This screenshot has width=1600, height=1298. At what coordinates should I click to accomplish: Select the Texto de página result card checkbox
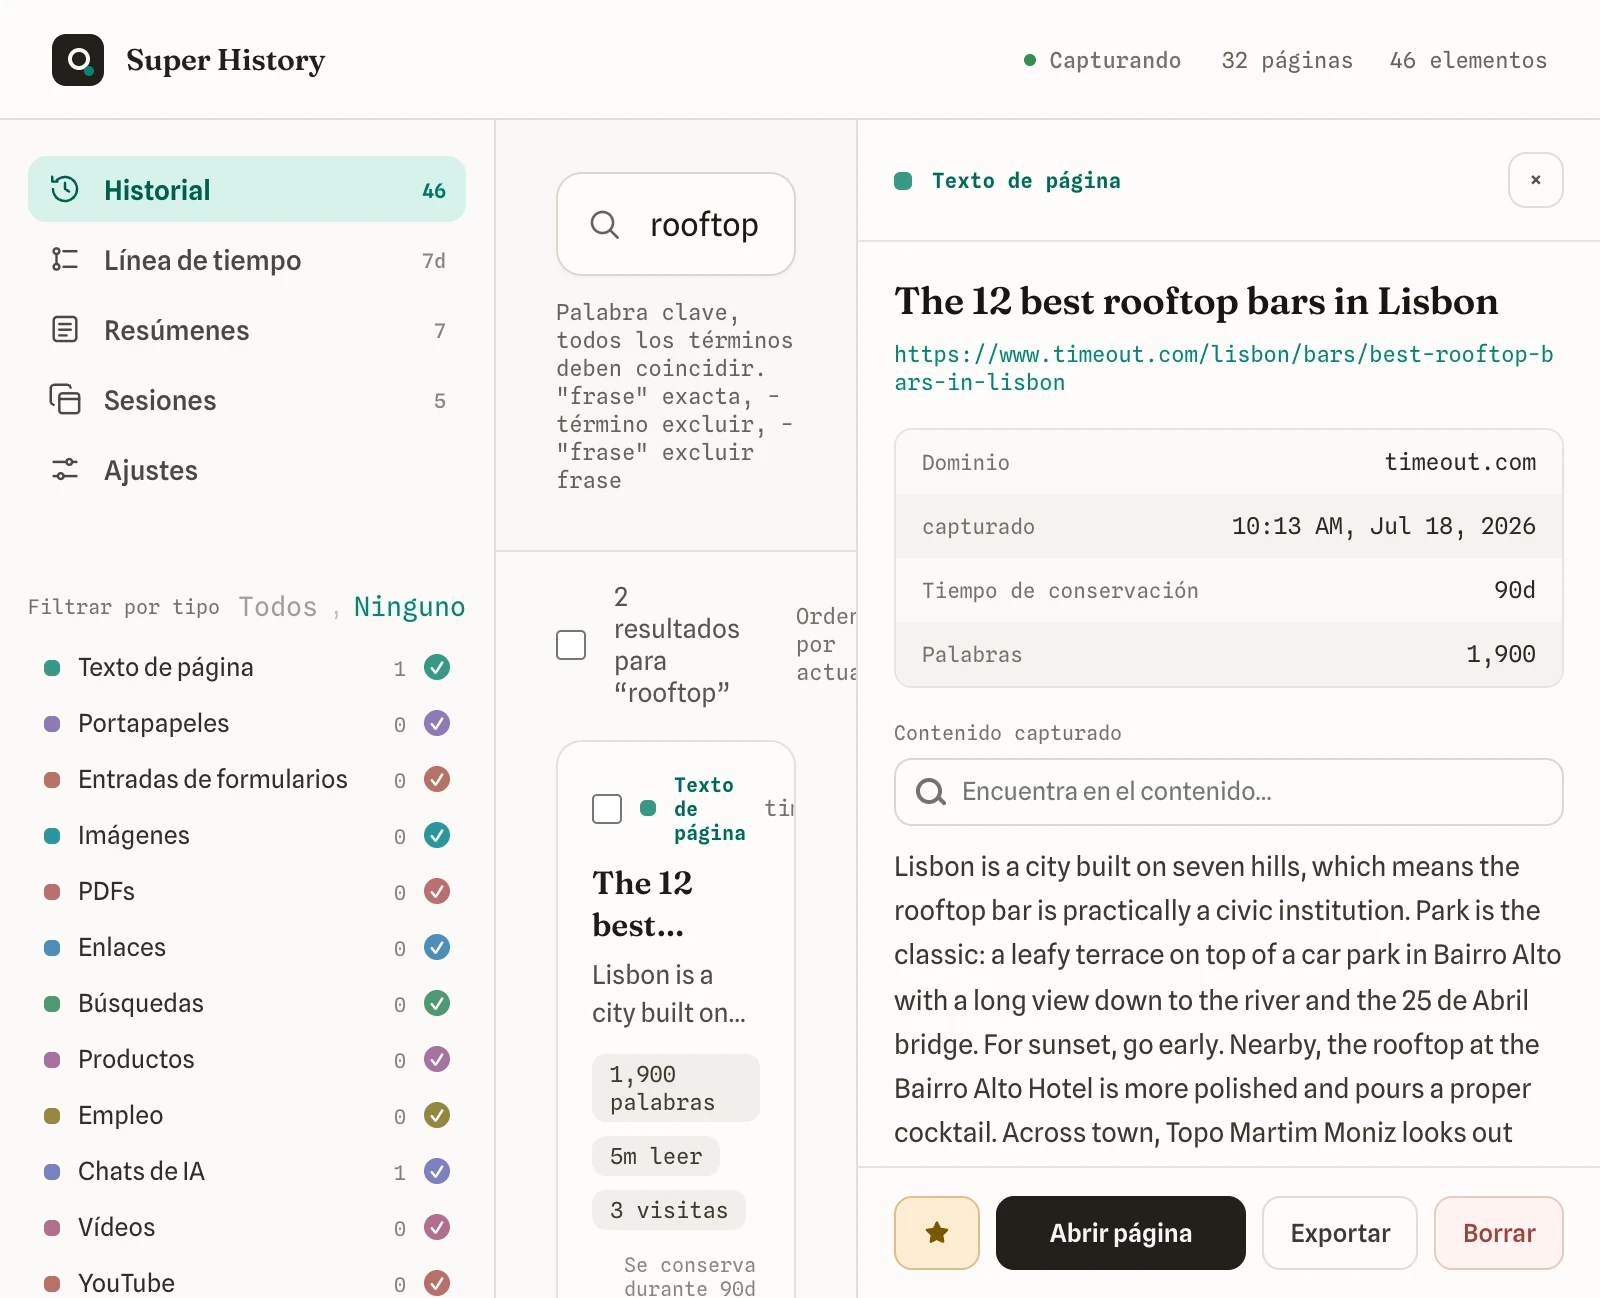[607, 809]
